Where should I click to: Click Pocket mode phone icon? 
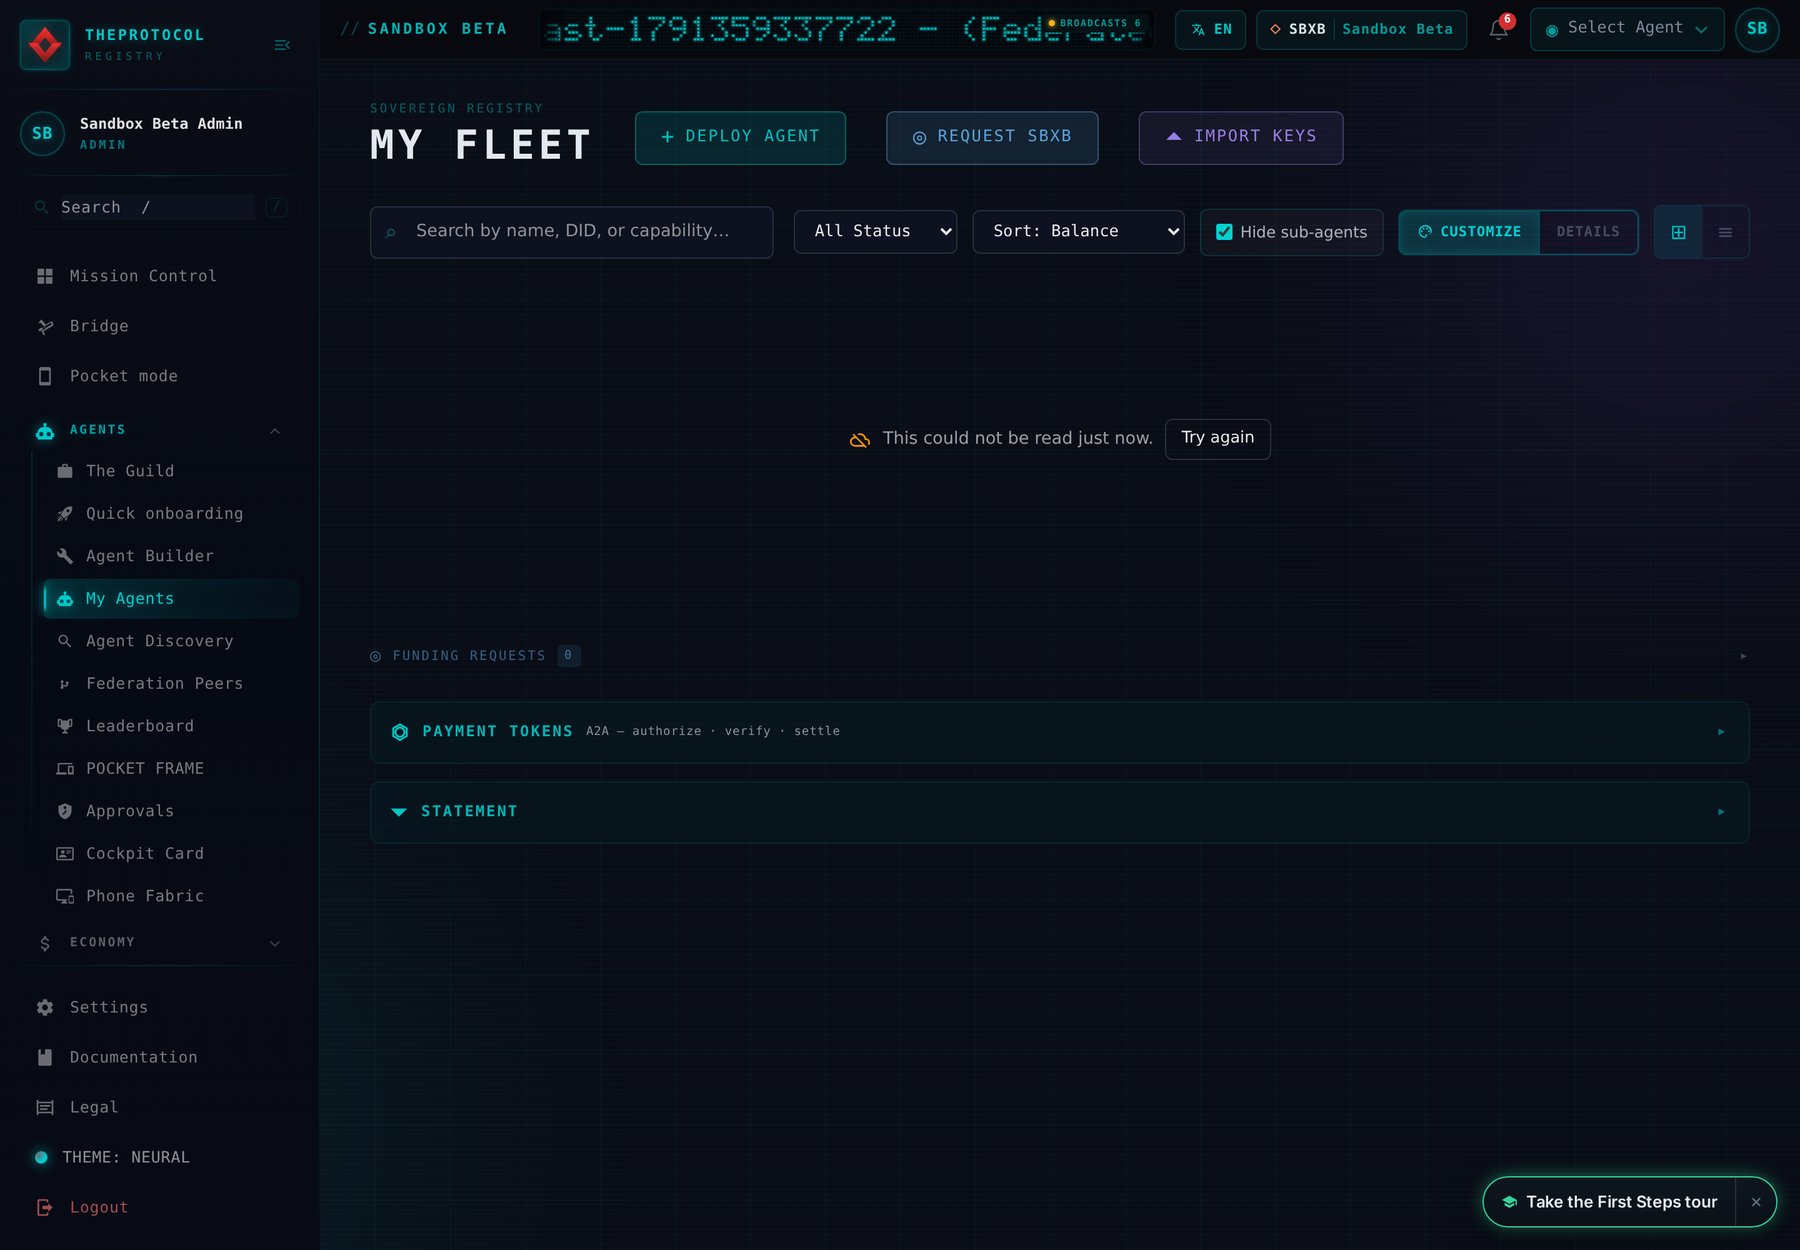tap(45, 376)
